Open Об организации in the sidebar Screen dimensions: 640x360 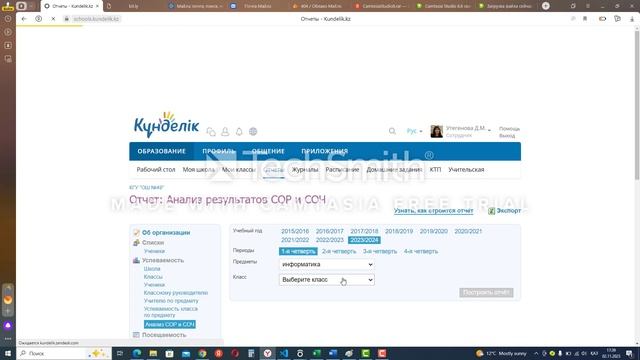(166, 232)
